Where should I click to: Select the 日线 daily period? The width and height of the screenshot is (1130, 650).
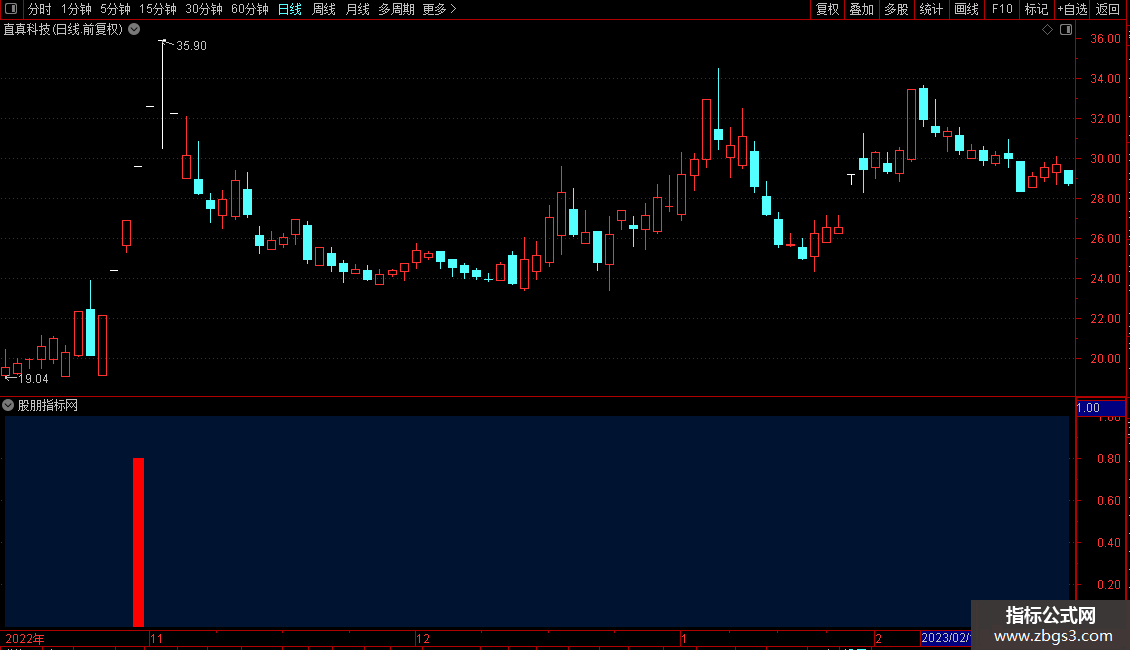[290, 9]
